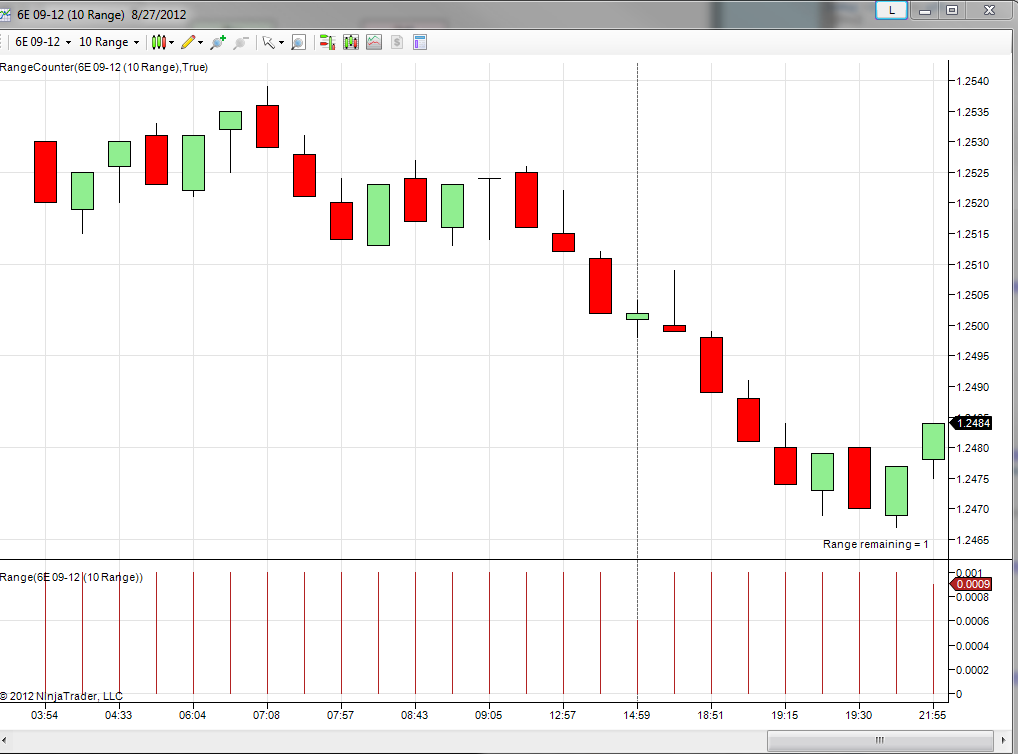This screenshot has height=754, width=1018.
Task: Expand the drawing tools dropdown arrow
Action: 200,43
